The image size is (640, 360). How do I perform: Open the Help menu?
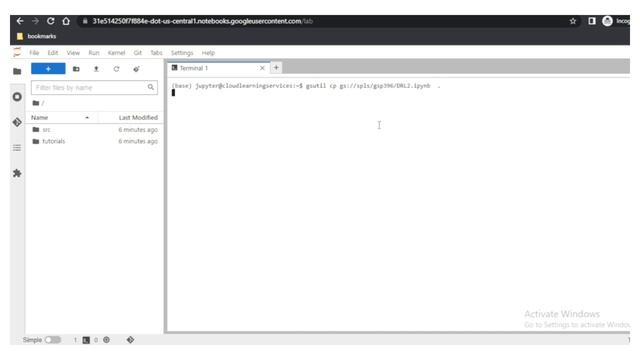pos(208,53)
